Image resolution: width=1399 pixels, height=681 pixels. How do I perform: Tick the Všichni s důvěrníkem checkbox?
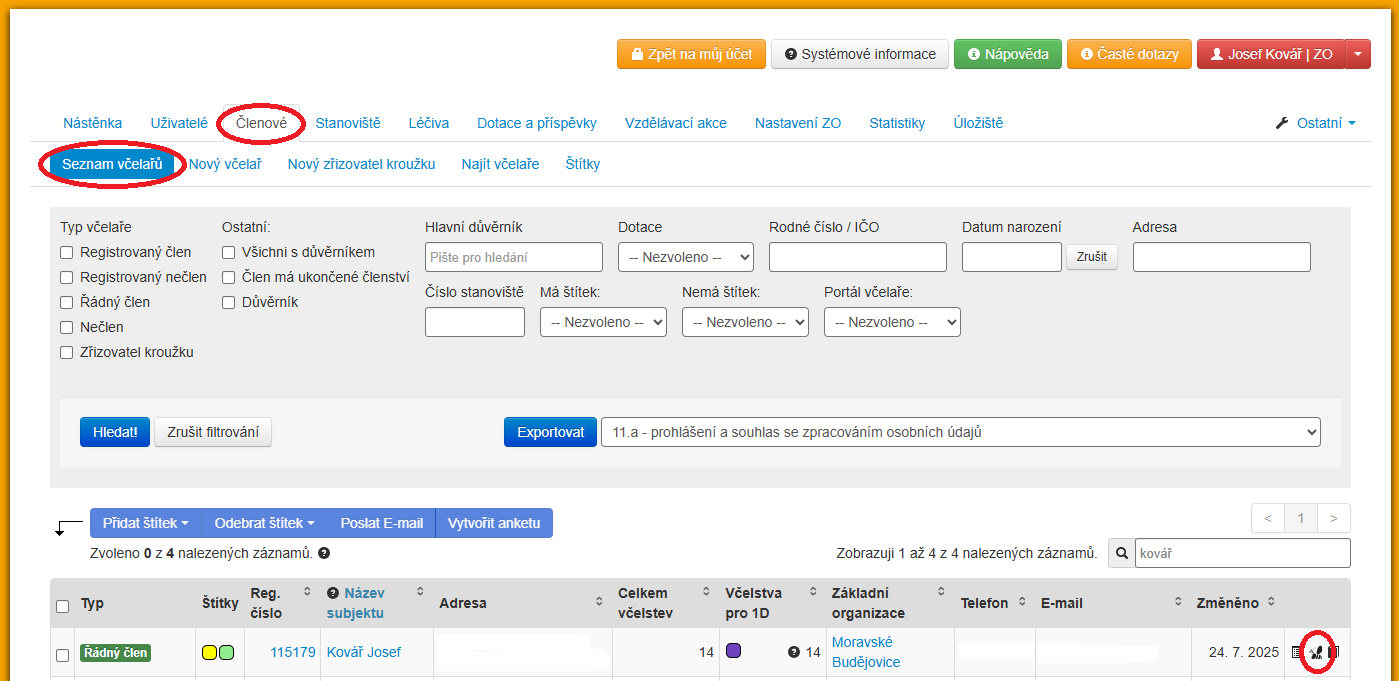coord(229,252)
